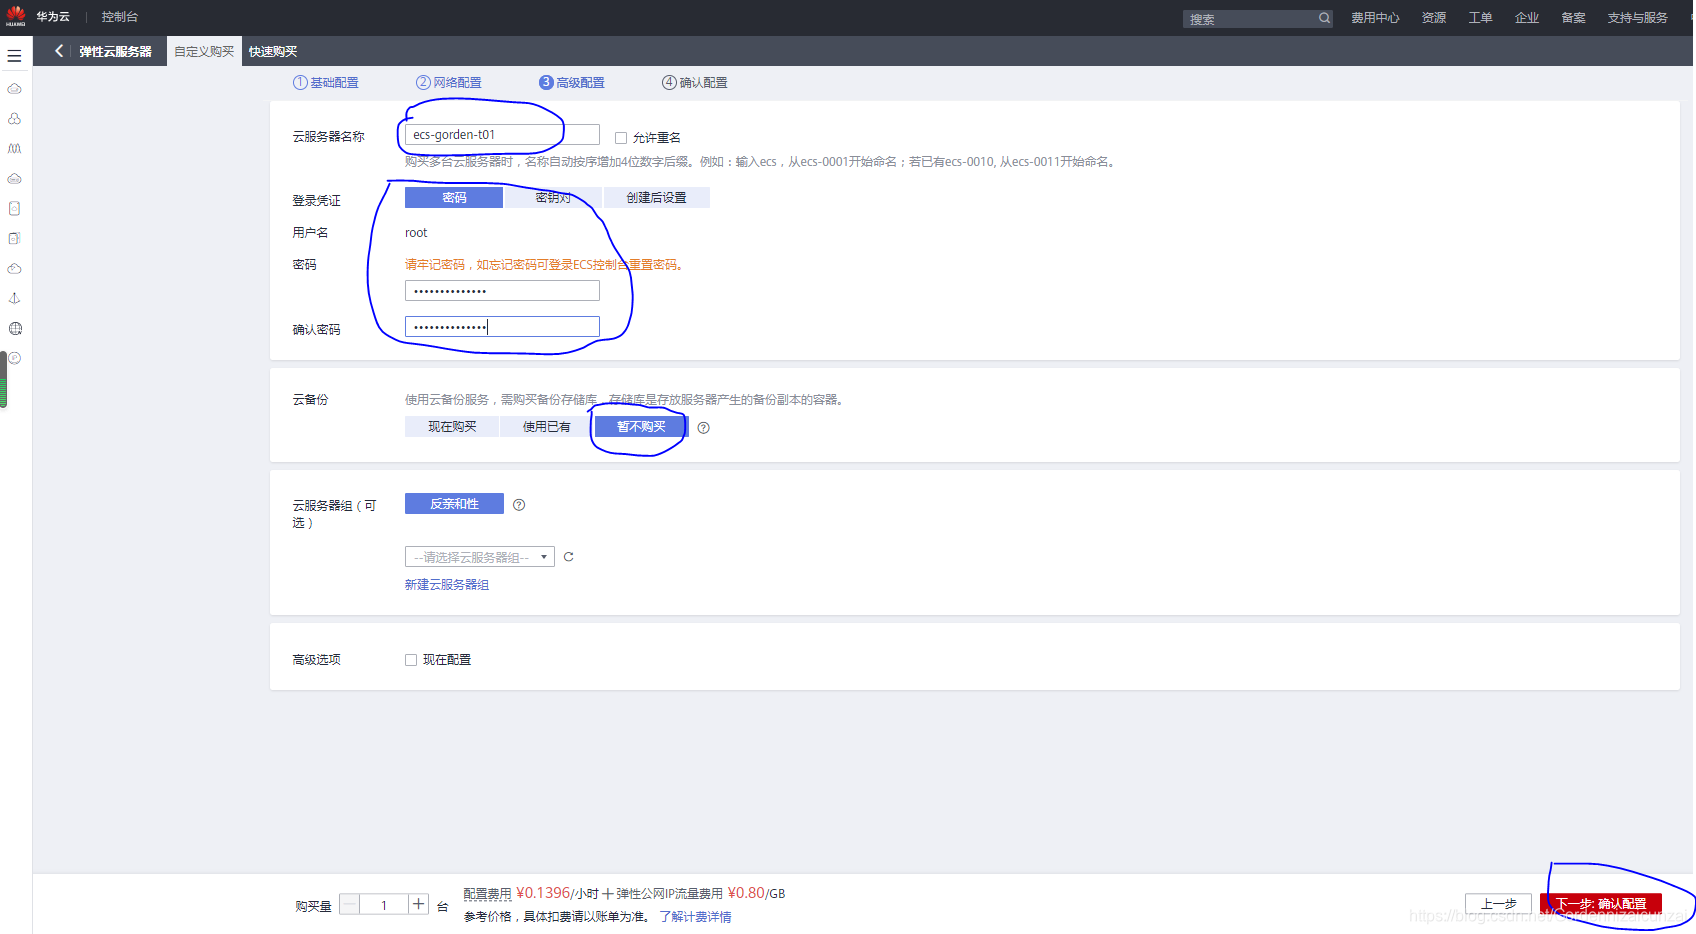Screen dimensions: 1696x934
Task: Open the hamburger menu icon
Action: pos(15,56)
